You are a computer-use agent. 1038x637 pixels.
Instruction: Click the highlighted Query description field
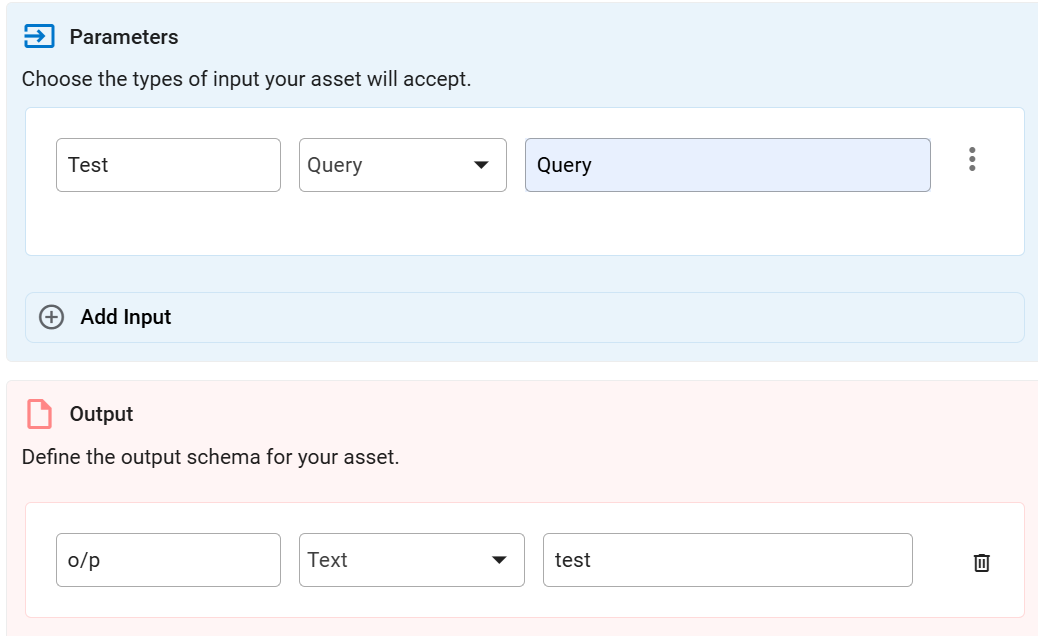[727, 165]
